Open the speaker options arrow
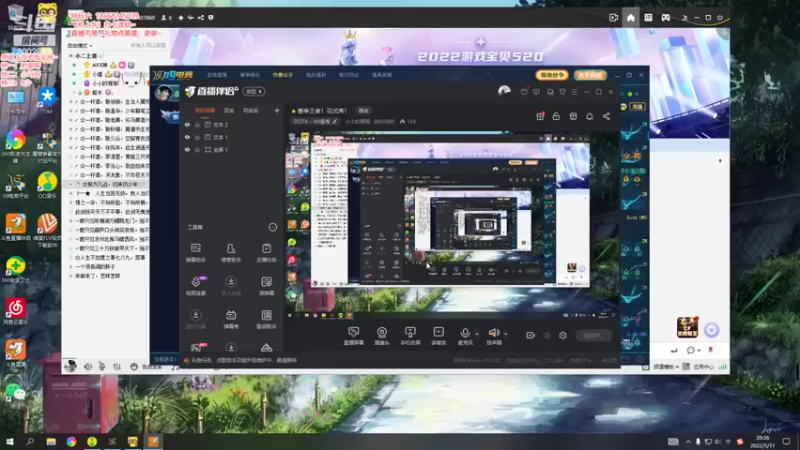 [506, 334]
